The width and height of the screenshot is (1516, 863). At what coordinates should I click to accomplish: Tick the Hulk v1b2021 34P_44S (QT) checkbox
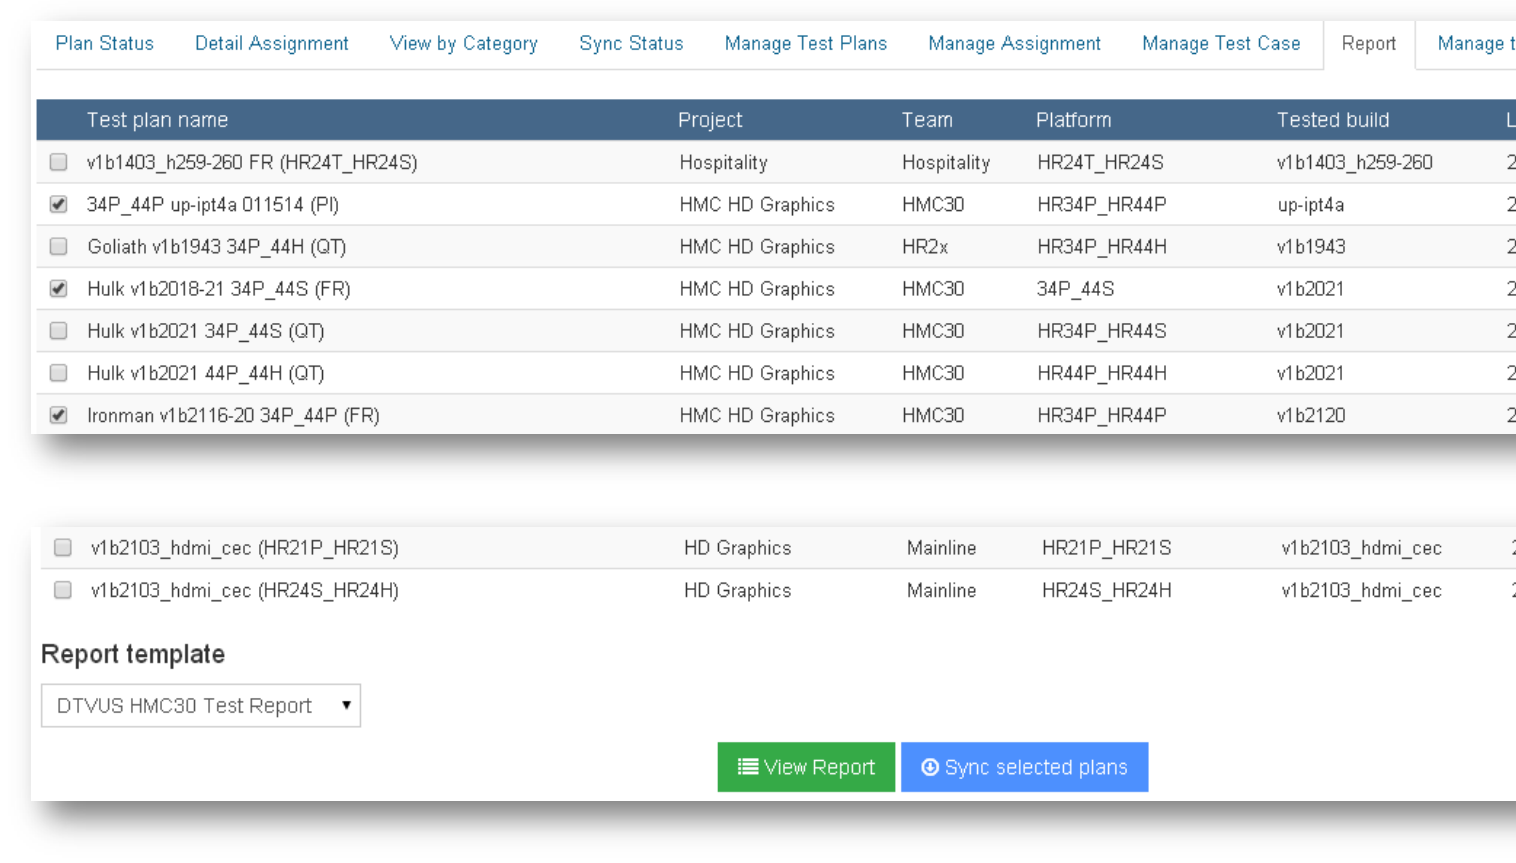click(59, 331)
